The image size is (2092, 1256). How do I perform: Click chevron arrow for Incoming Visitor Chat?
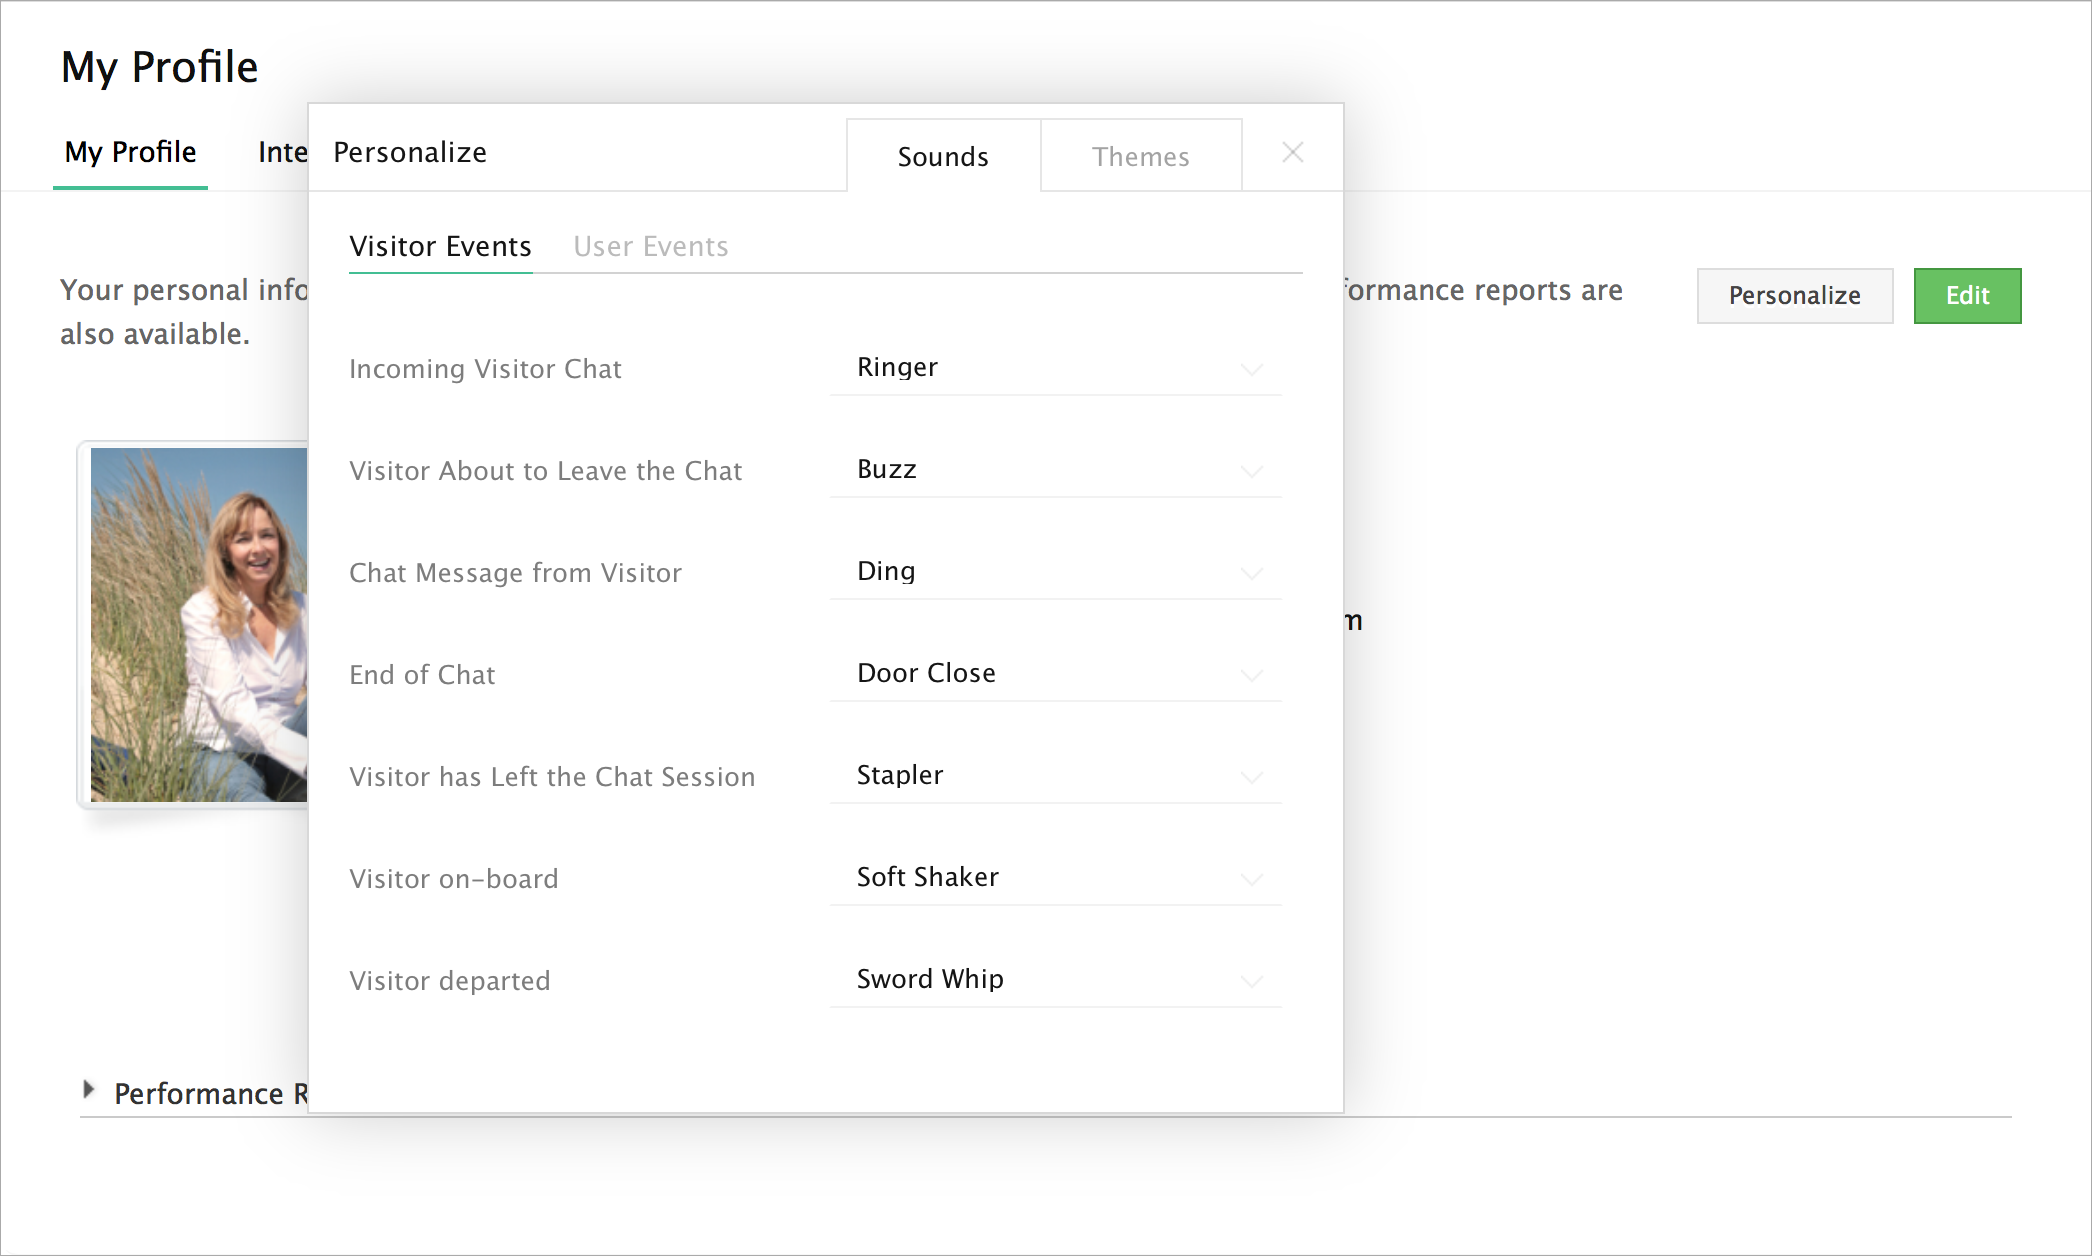pos(1251,369)
